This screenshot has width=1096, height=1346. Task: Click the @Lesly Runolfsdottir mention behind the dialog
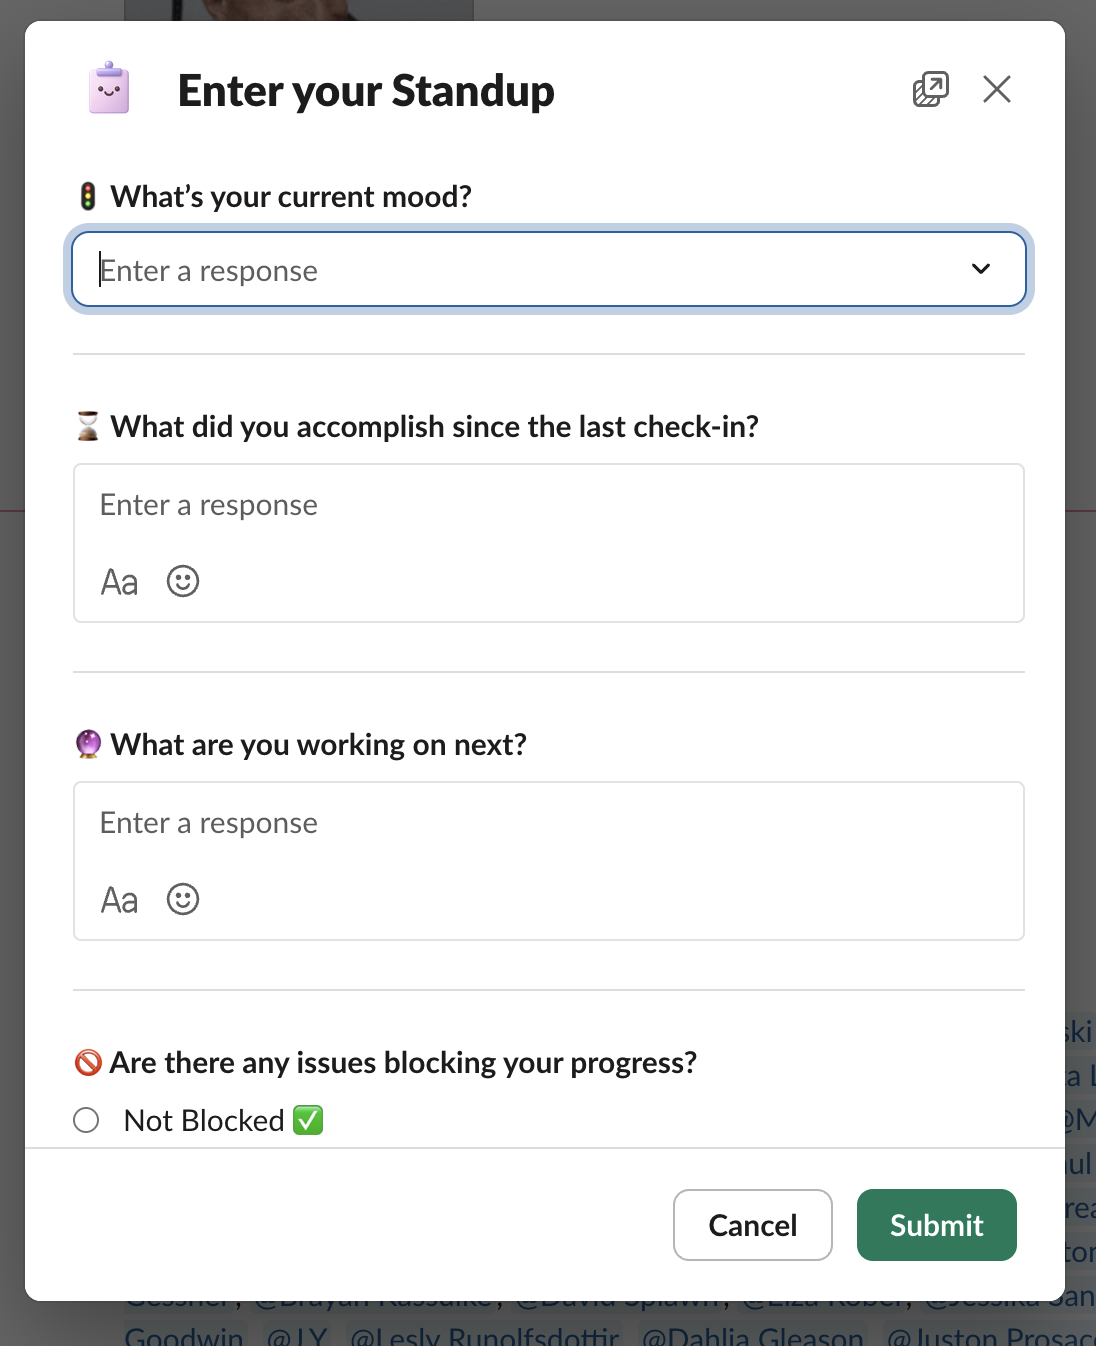(x=484, y=1336)
